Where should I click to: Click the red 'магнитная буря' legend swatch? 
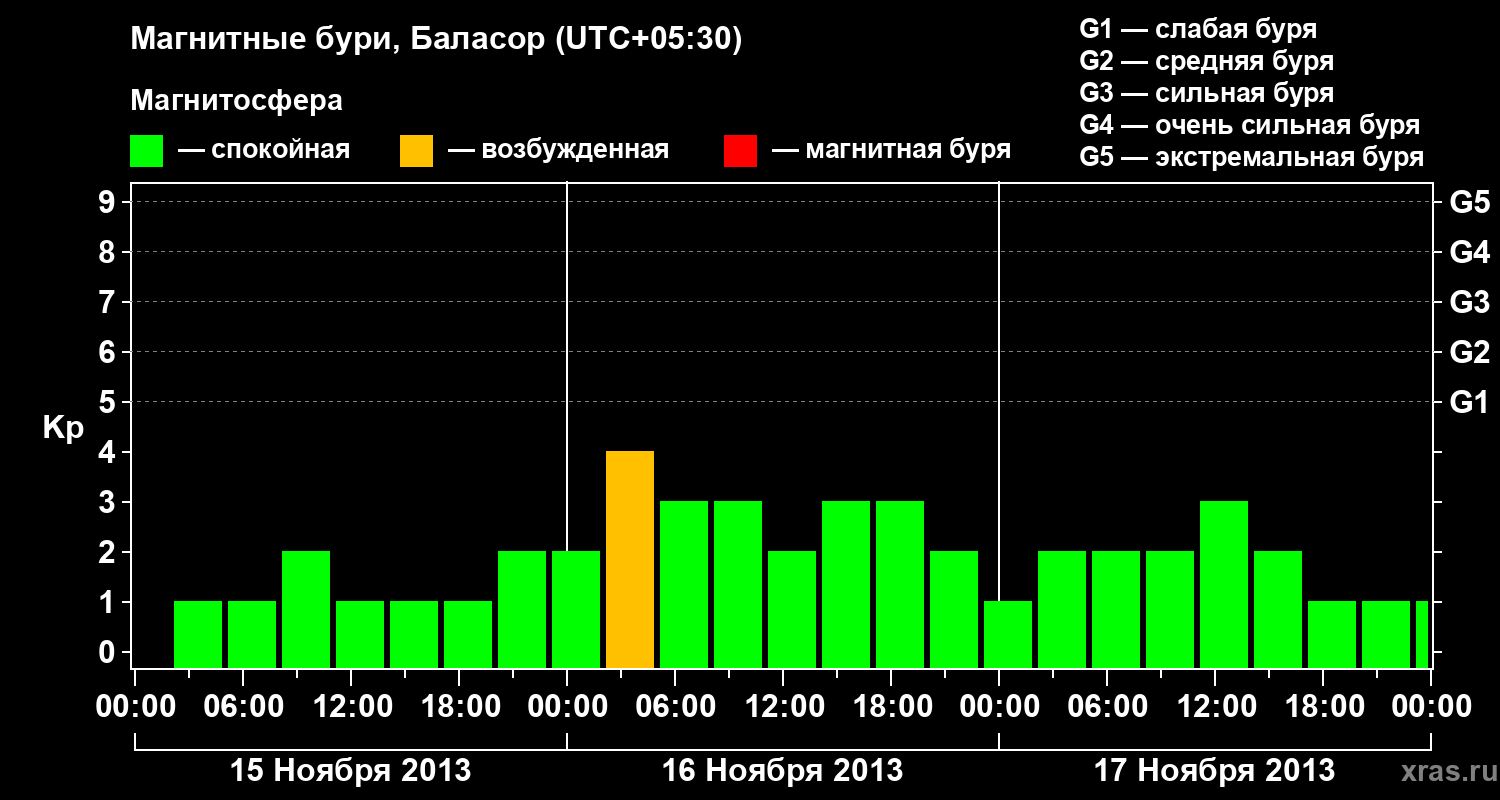tap(740, 151)
